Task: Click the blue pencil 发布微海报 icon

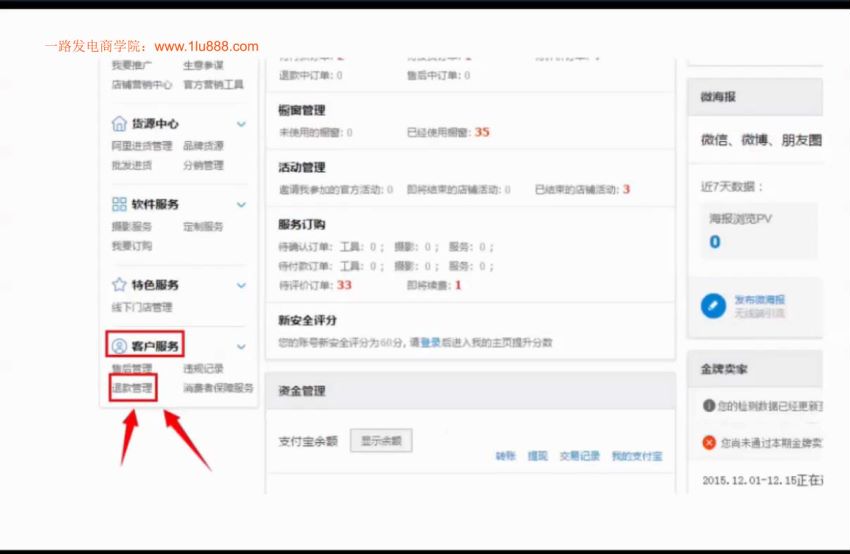Action: click(713, 306)
